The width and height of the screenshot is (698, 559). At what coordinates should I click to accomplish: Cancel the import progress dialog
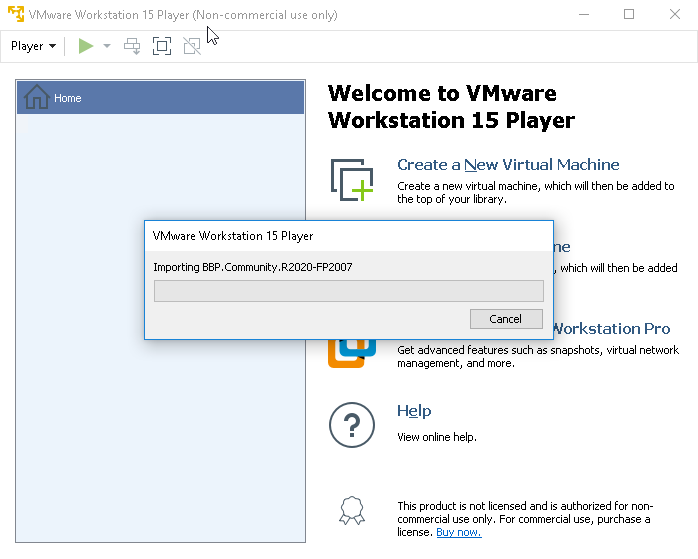tap(506, 319)
